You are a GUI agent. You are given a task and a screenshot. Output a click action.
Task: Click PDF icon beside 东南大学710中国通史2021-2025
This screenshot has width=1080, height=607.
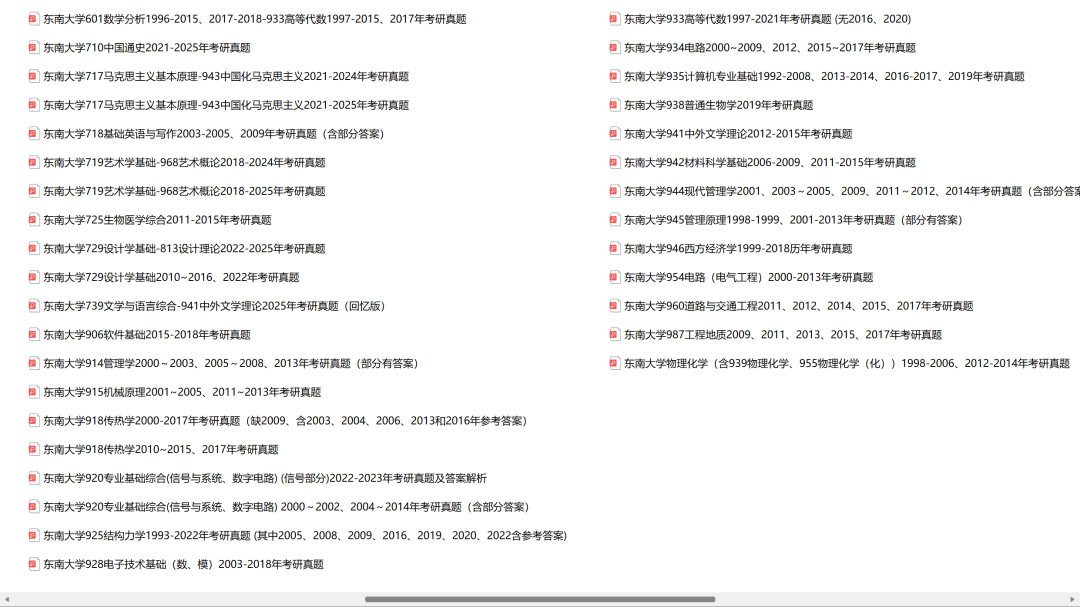[33, 48]
